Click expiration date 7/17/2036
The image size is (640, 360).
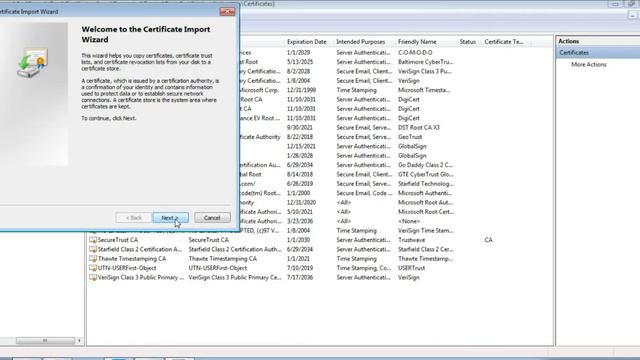click(300, 278)
